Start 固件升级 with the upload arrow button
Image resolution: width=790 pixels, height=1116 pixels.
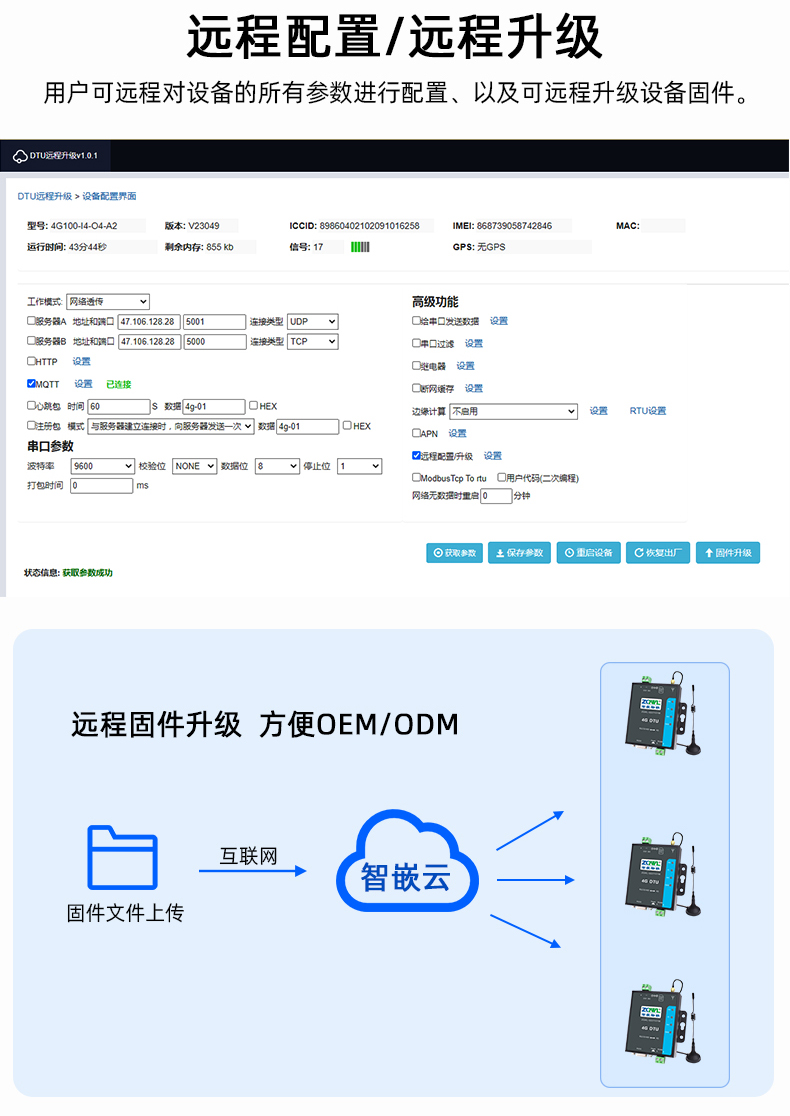729,553
